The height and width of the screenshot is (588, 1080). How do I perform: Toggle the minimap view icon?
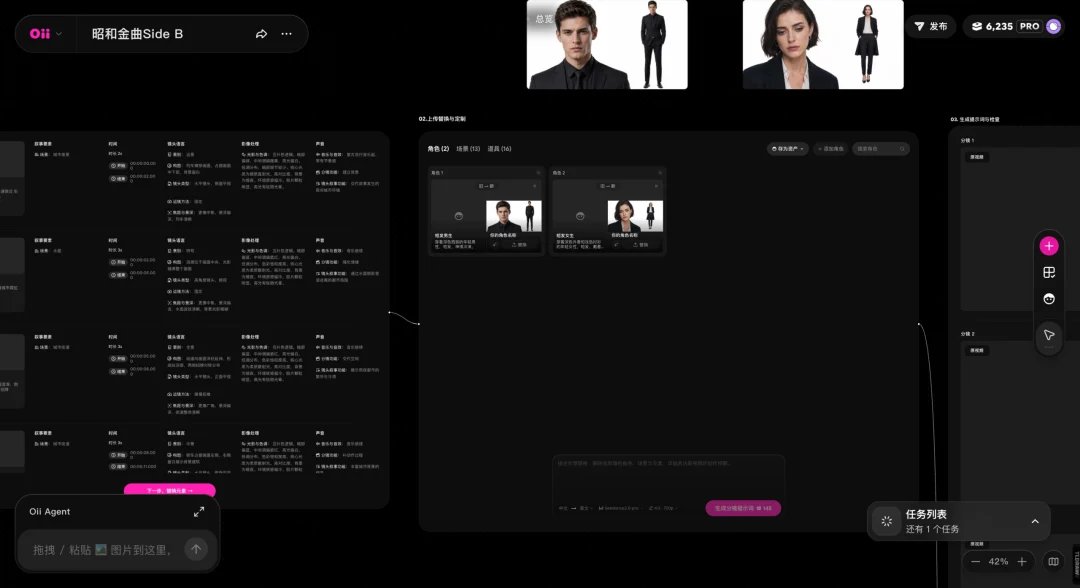point(1053,562)
